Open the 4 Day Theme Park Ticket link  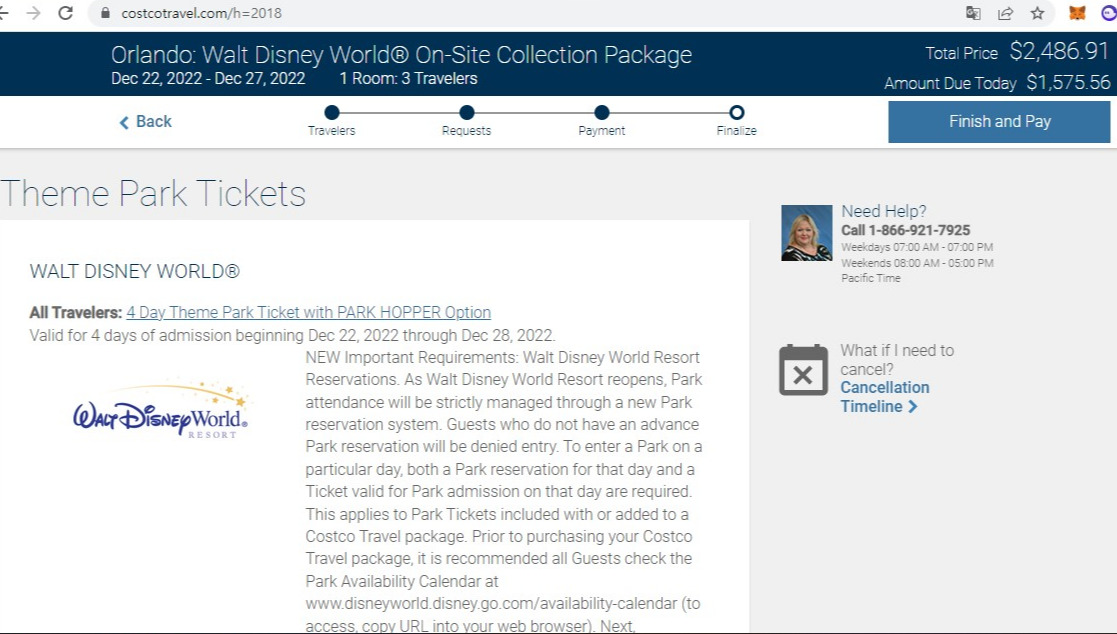pyautogui.click(x=308, y=312)
